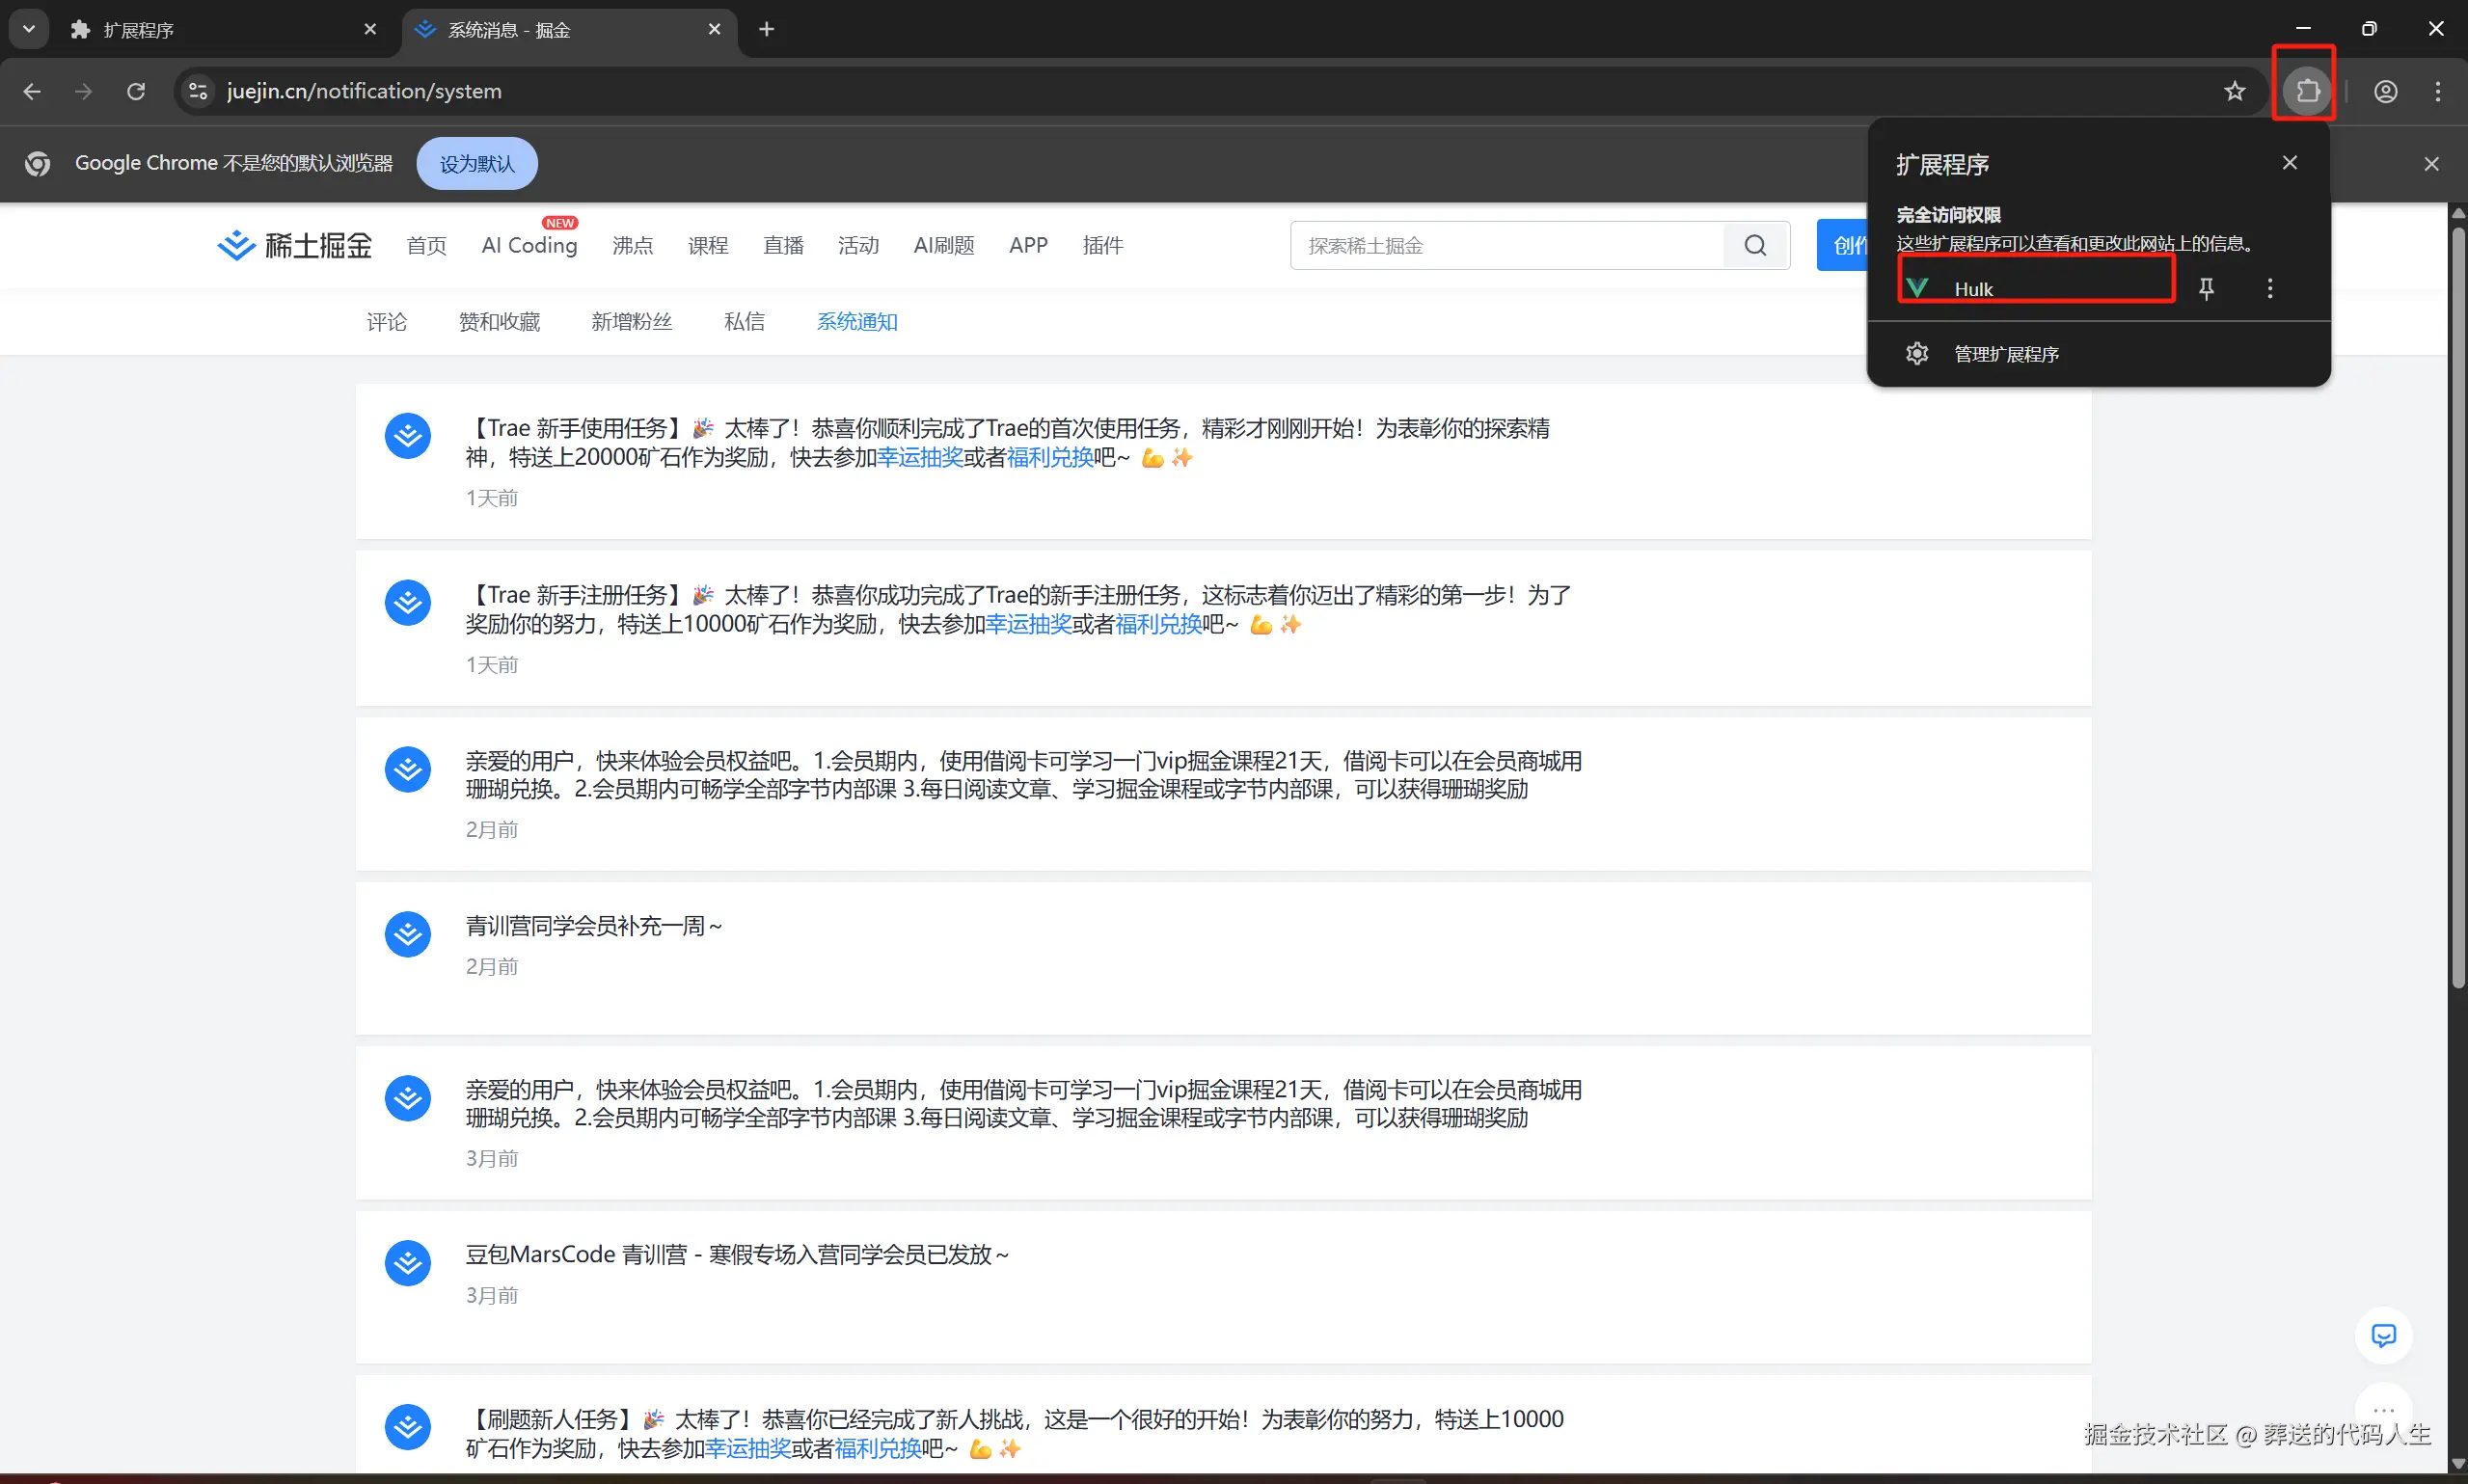Pin the Hulk extension
The height and width of the screenshot is (1484, 2468).
coord(2206,289)
